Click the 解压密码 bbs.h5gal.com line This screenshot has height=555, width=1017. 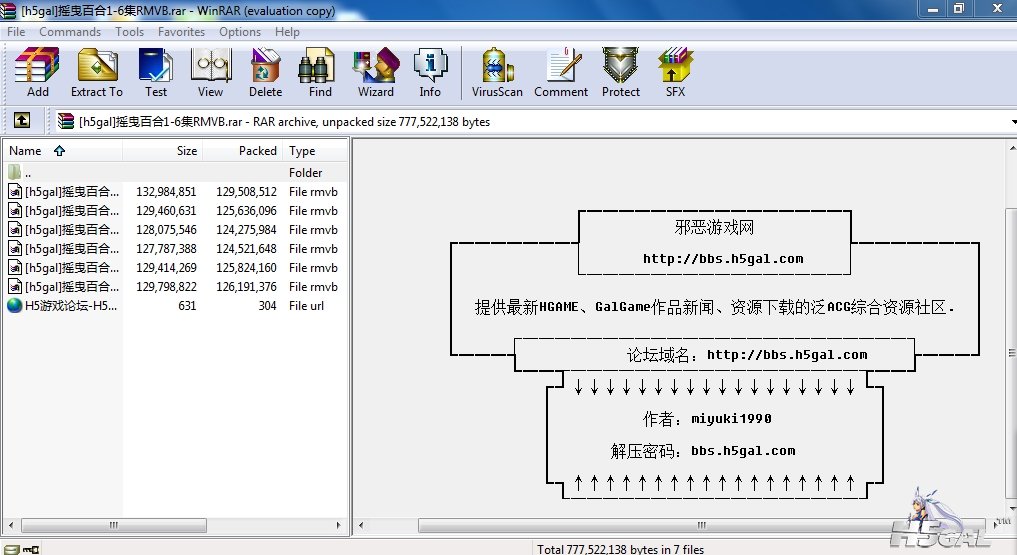pos(702,451)
